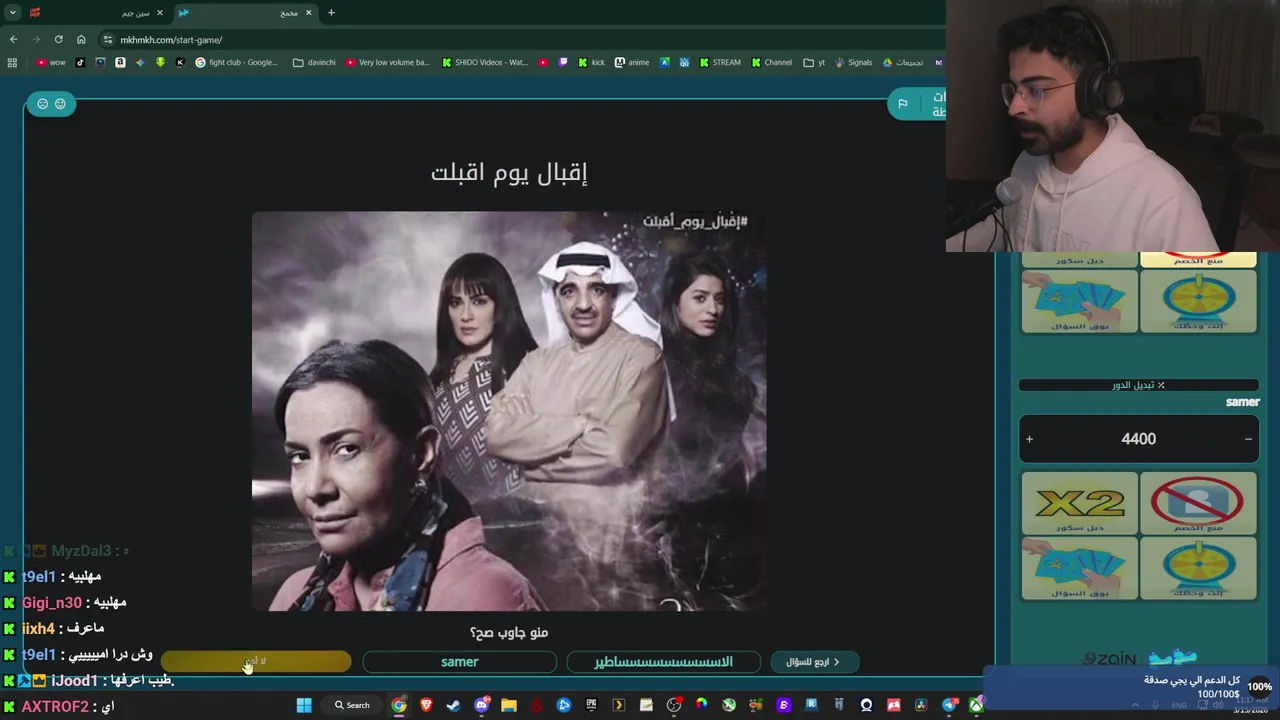1280x720 pixels.
Task: Click samer's 4400 score field
Action: tap(1138, 439)
